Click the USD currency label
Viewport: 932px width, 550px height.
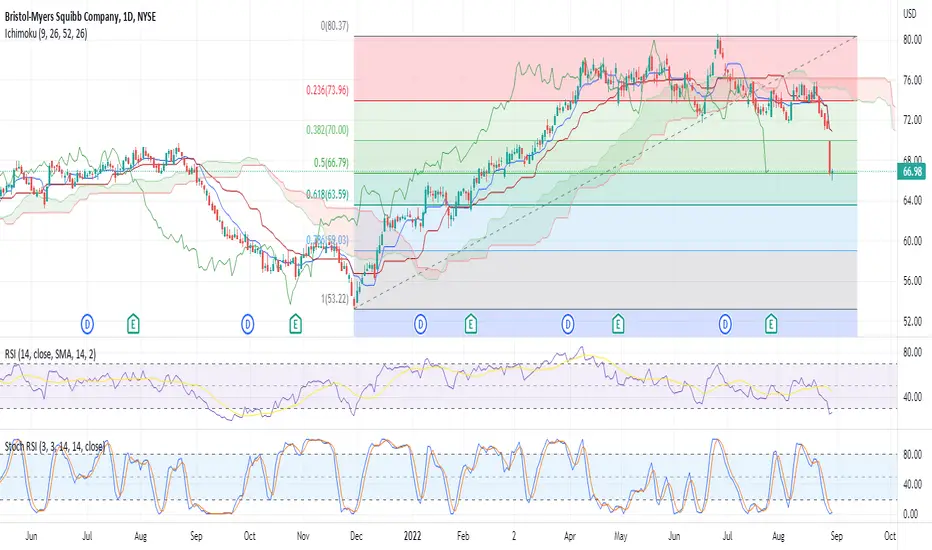point(909,14)
